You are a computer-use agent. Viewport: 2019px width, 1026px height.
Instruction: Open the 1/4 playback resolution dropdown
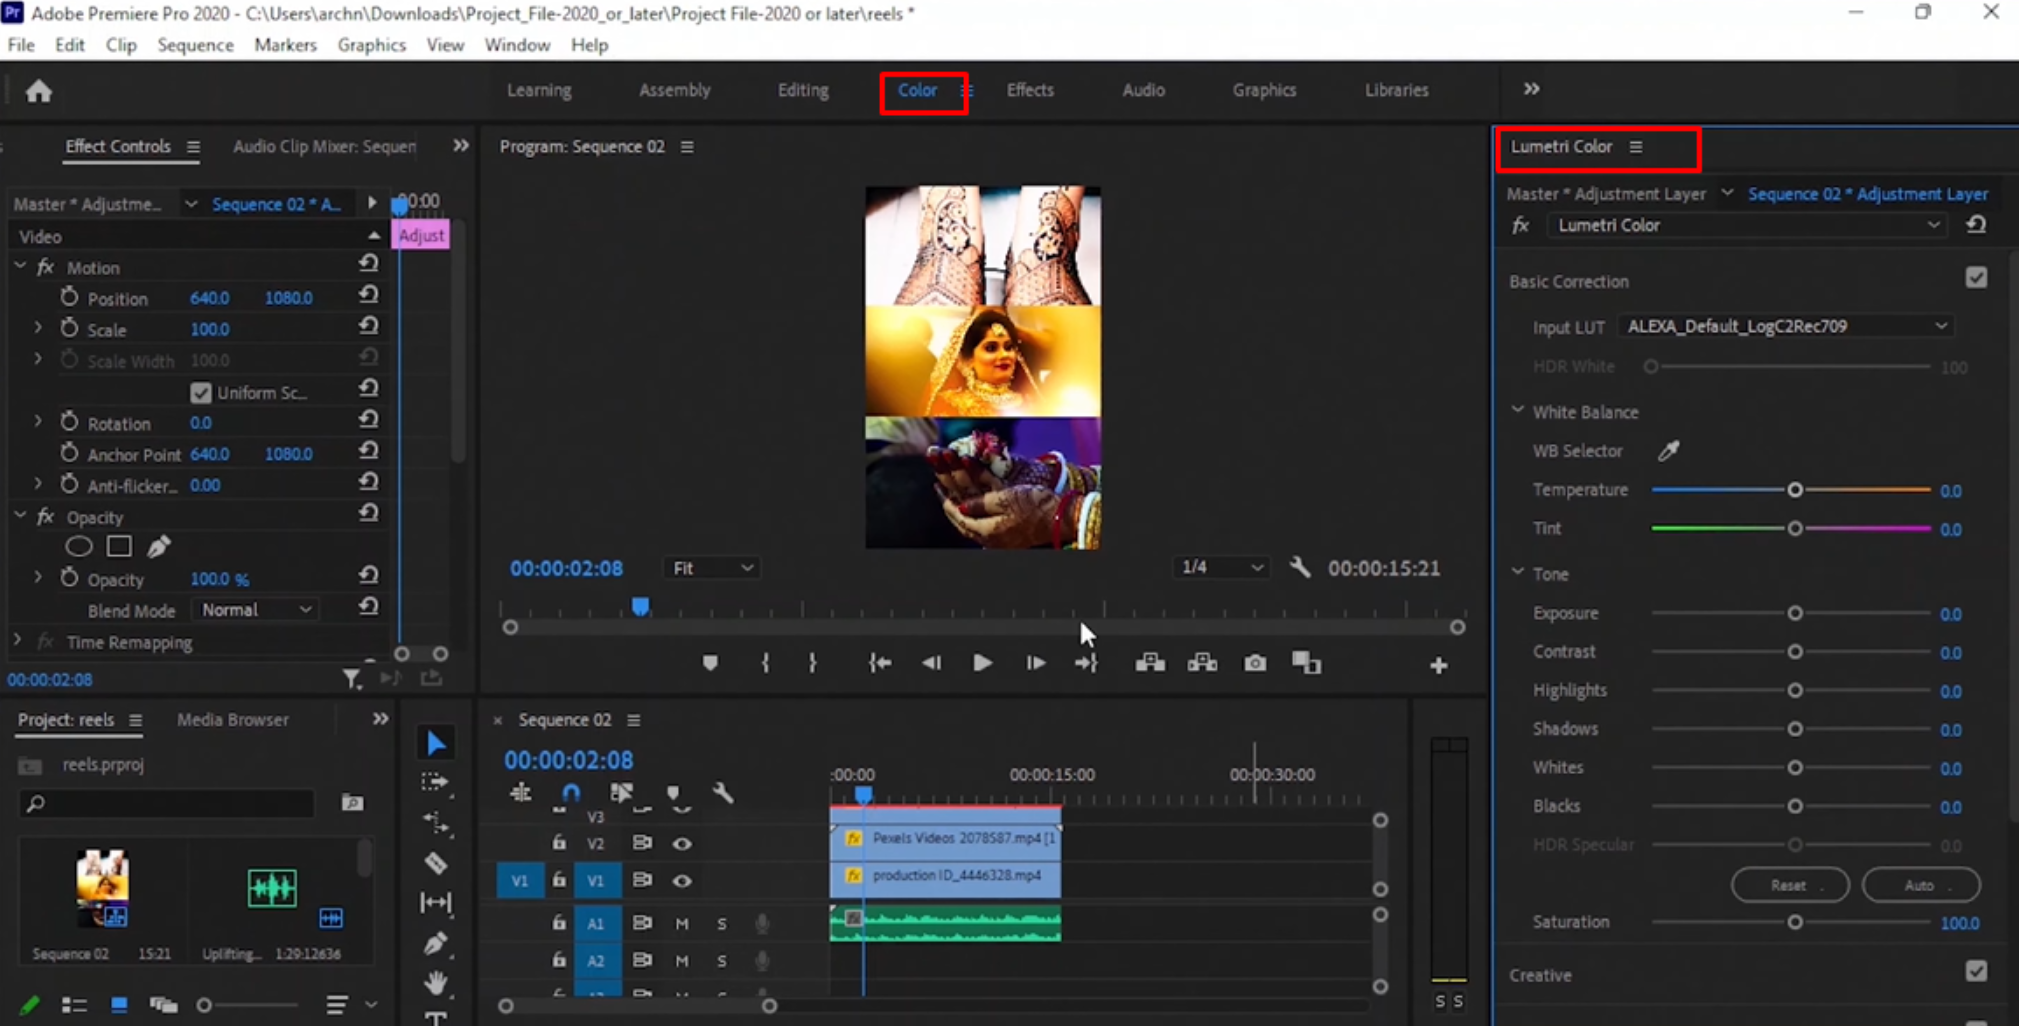(x=1220, y=567)
